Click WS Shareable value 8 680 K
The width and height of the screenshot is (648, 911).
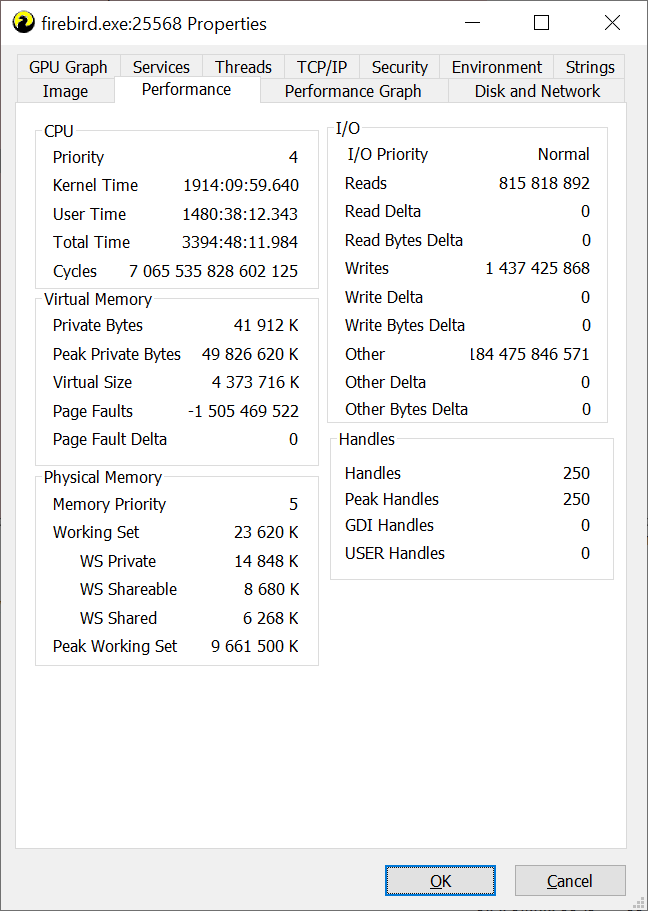point(271,589)
